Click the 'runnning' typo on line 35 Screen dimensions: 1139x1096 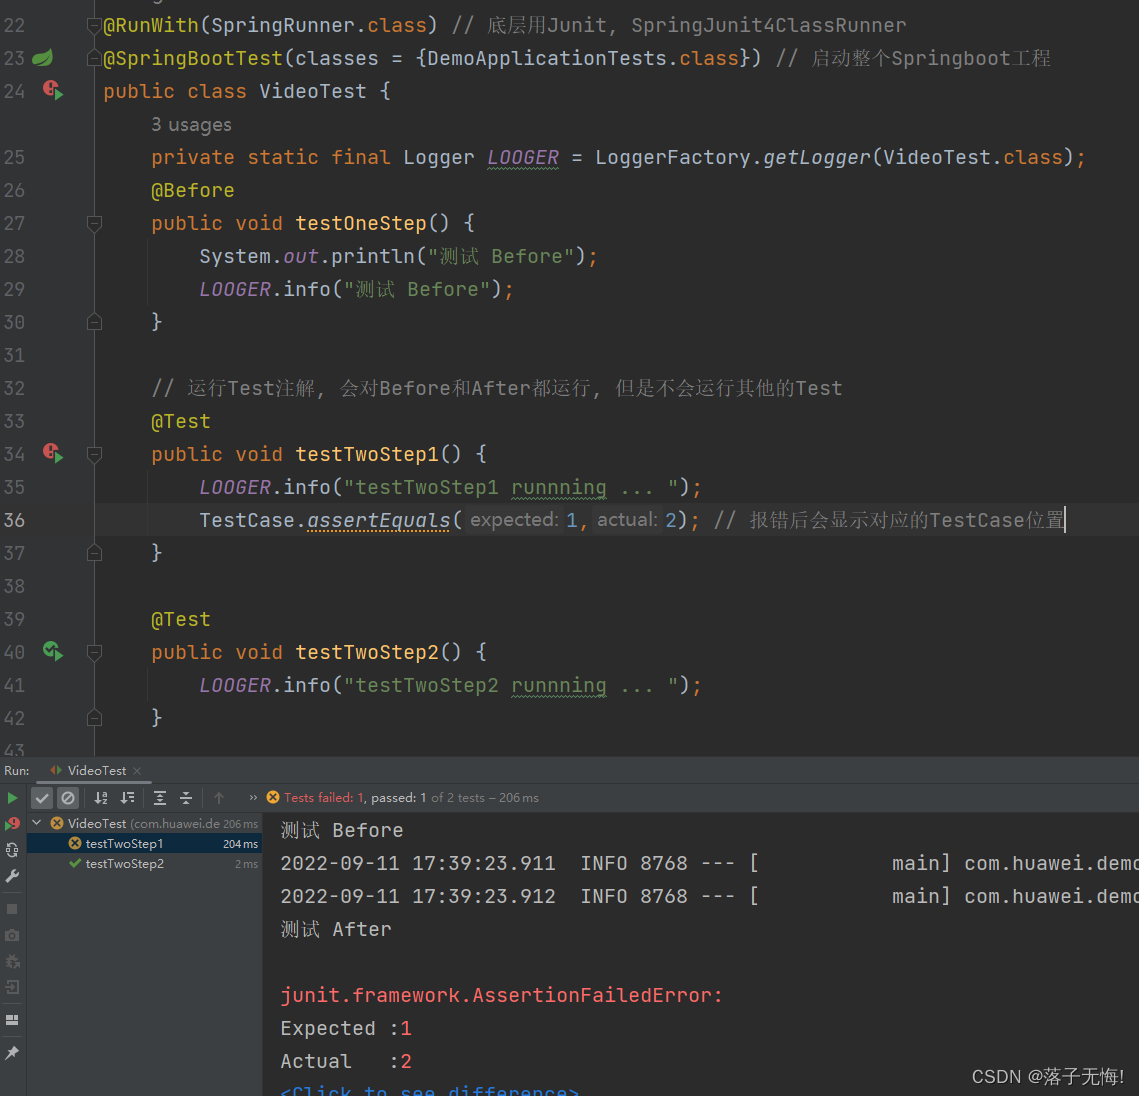click(x=559, y=487)
